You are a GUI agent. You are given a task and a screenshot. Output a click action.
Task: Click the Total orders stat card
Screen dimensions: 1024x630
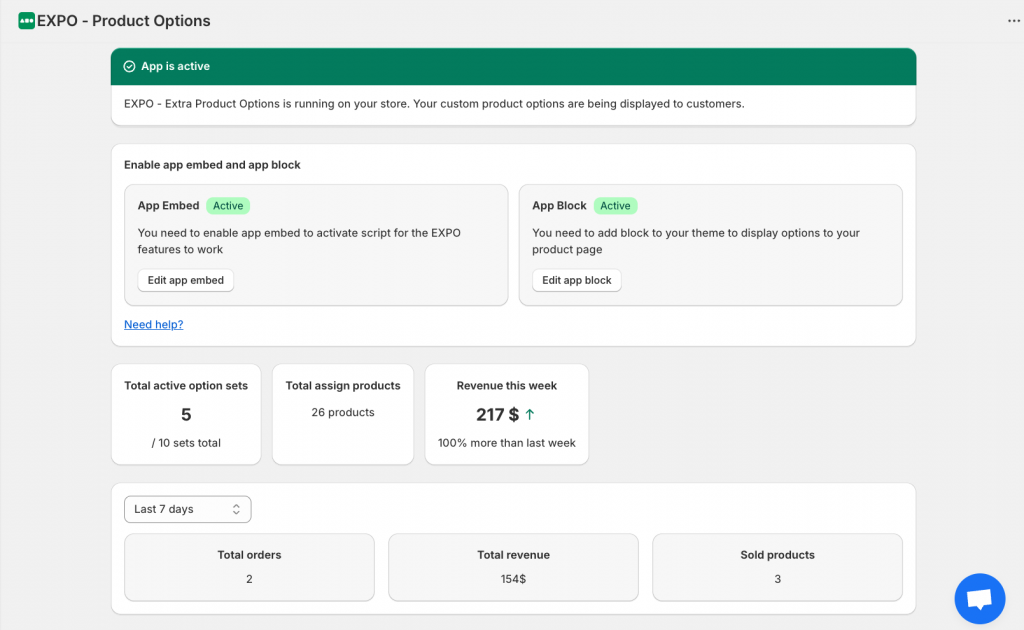[249, 567]
